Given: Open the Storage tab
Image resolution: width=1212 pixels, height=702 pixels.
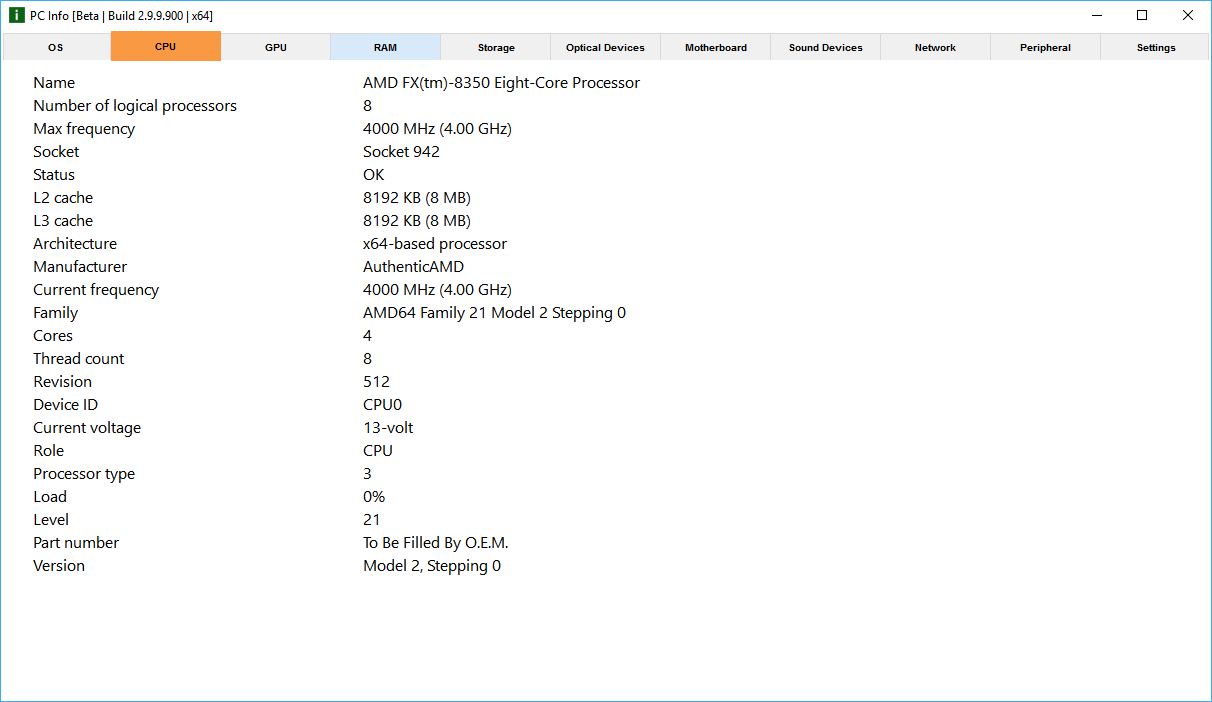Looking at the screenshot, I should (x=496, y=47).
